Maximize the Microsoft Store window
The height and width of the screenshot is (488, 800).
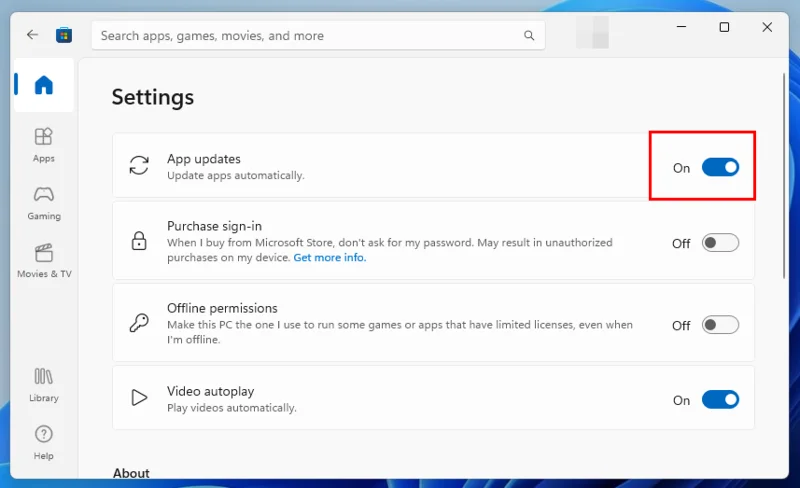[724, 28]
